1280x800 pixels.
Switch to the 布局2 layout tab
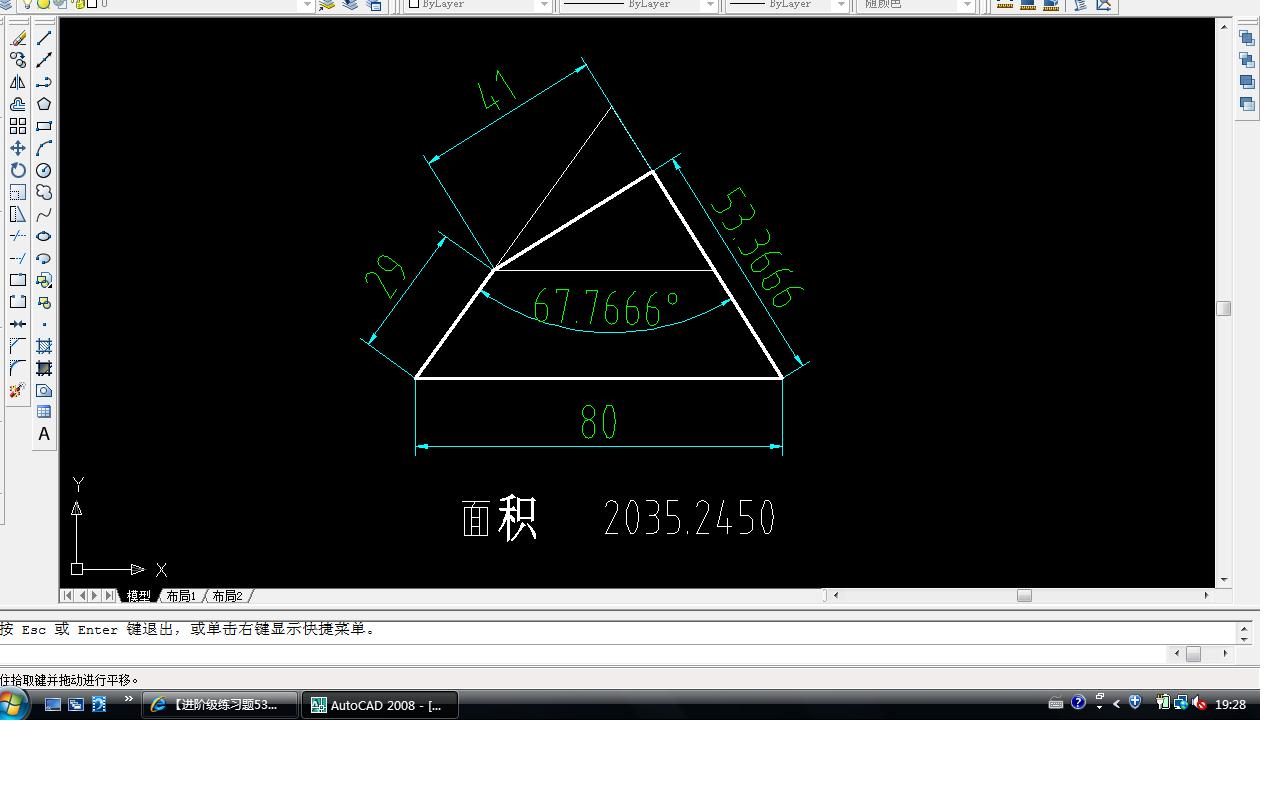click(x=228, y=595)
